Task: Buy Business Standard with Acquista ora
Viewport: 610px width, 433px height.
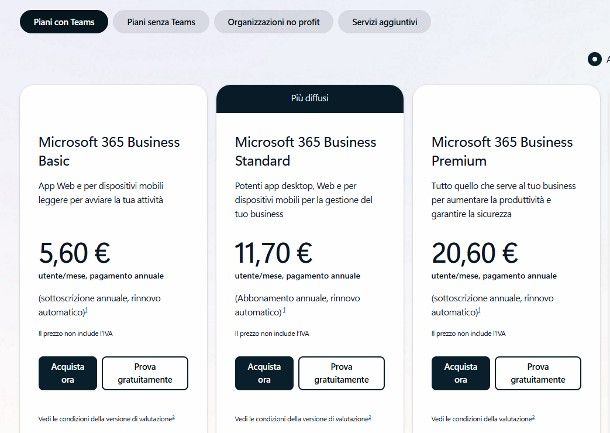Action: [264, 373]
